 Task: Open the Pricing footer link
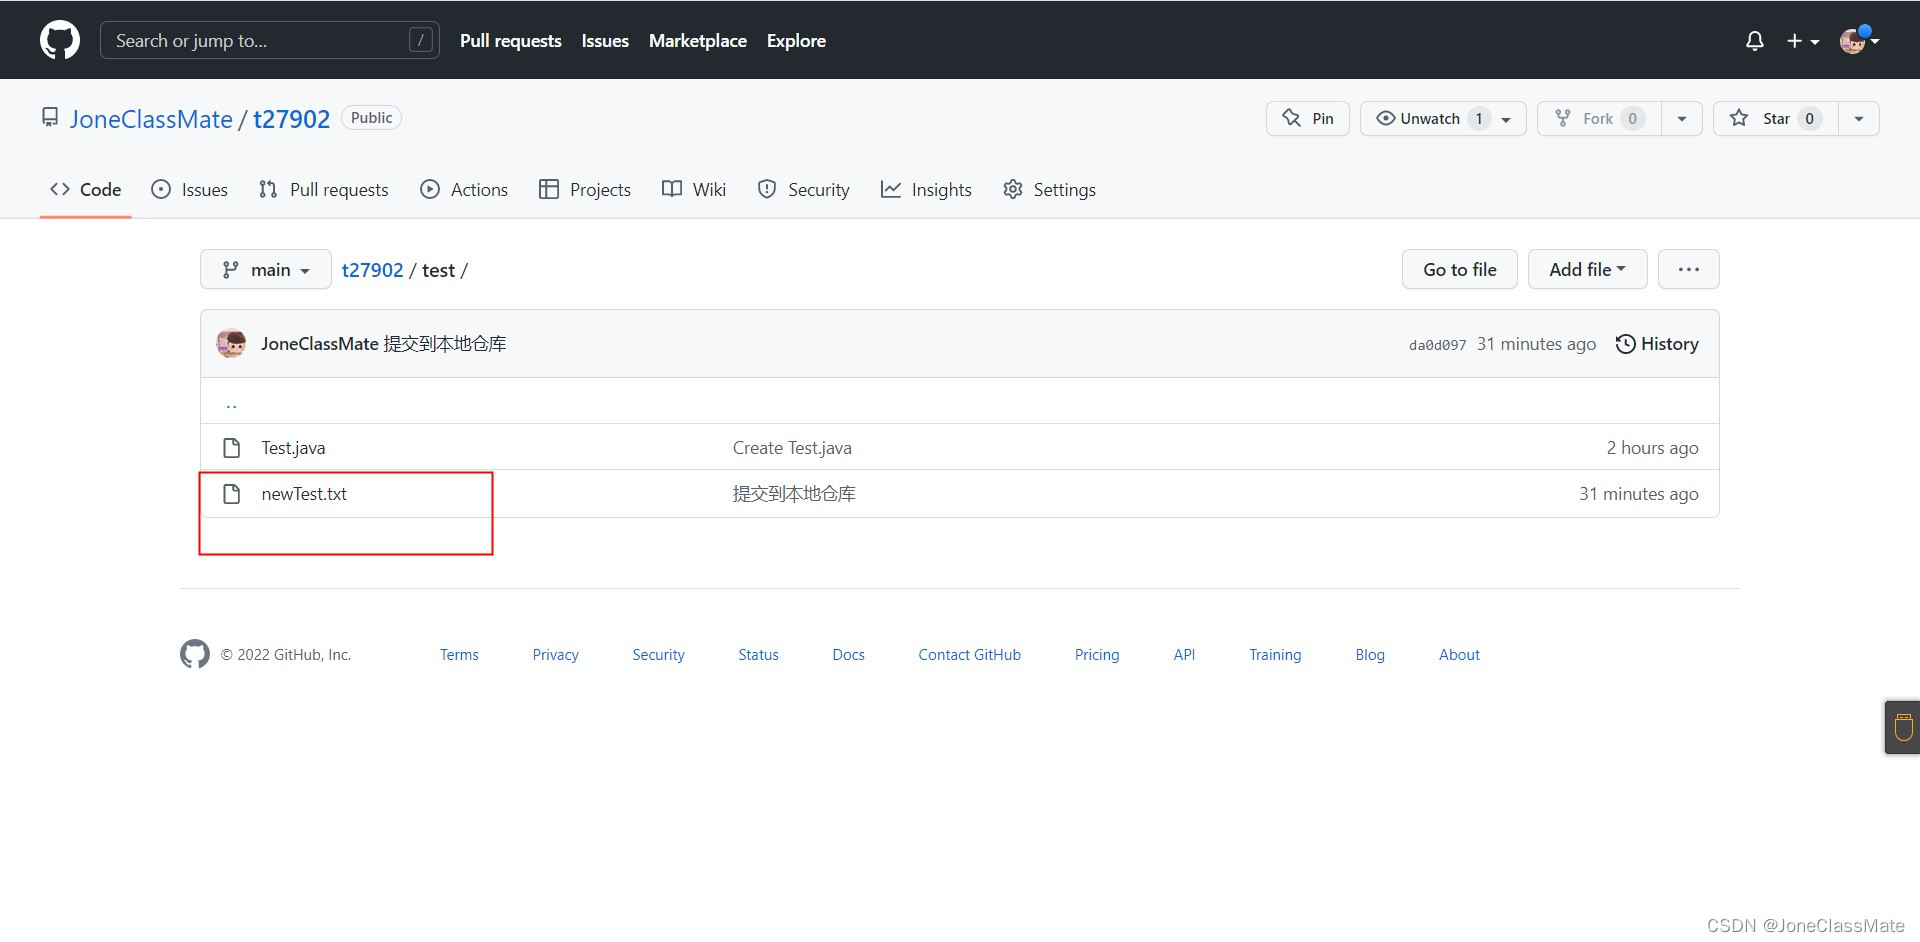pyautogui.click(x=1097, y=654)
